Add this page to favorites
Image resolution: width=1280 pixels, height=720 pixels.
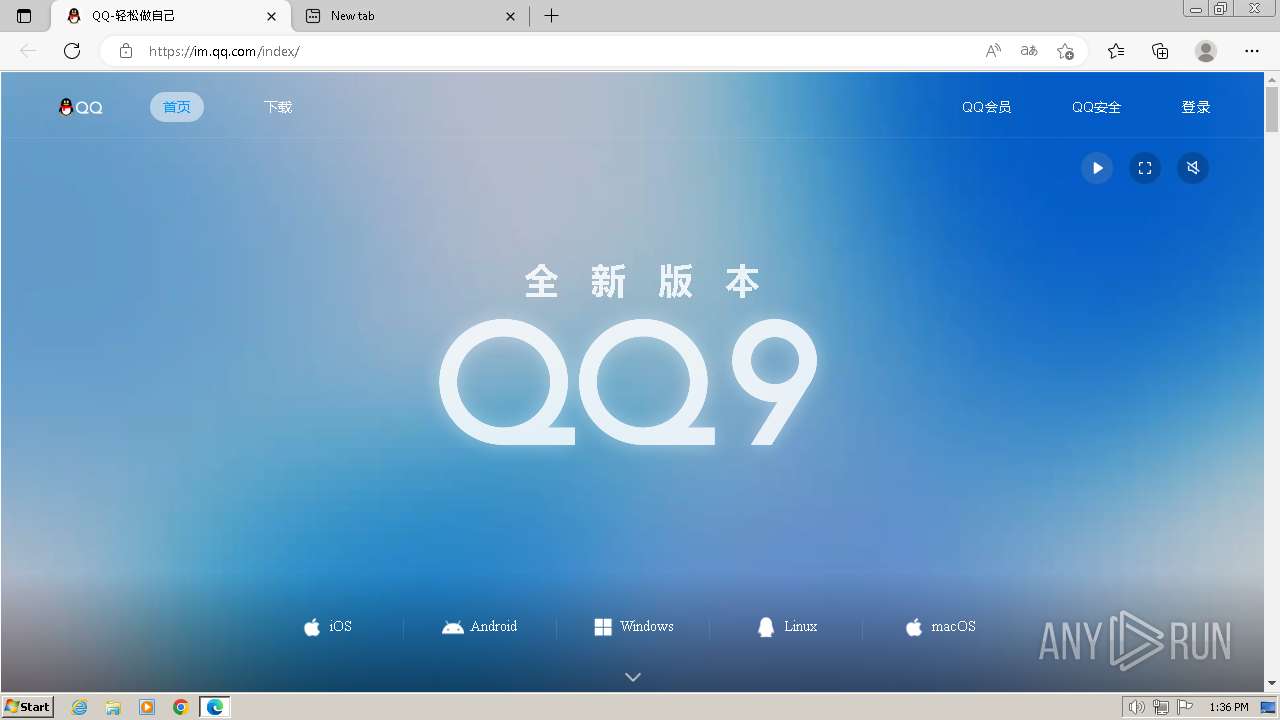point(1065,51)
